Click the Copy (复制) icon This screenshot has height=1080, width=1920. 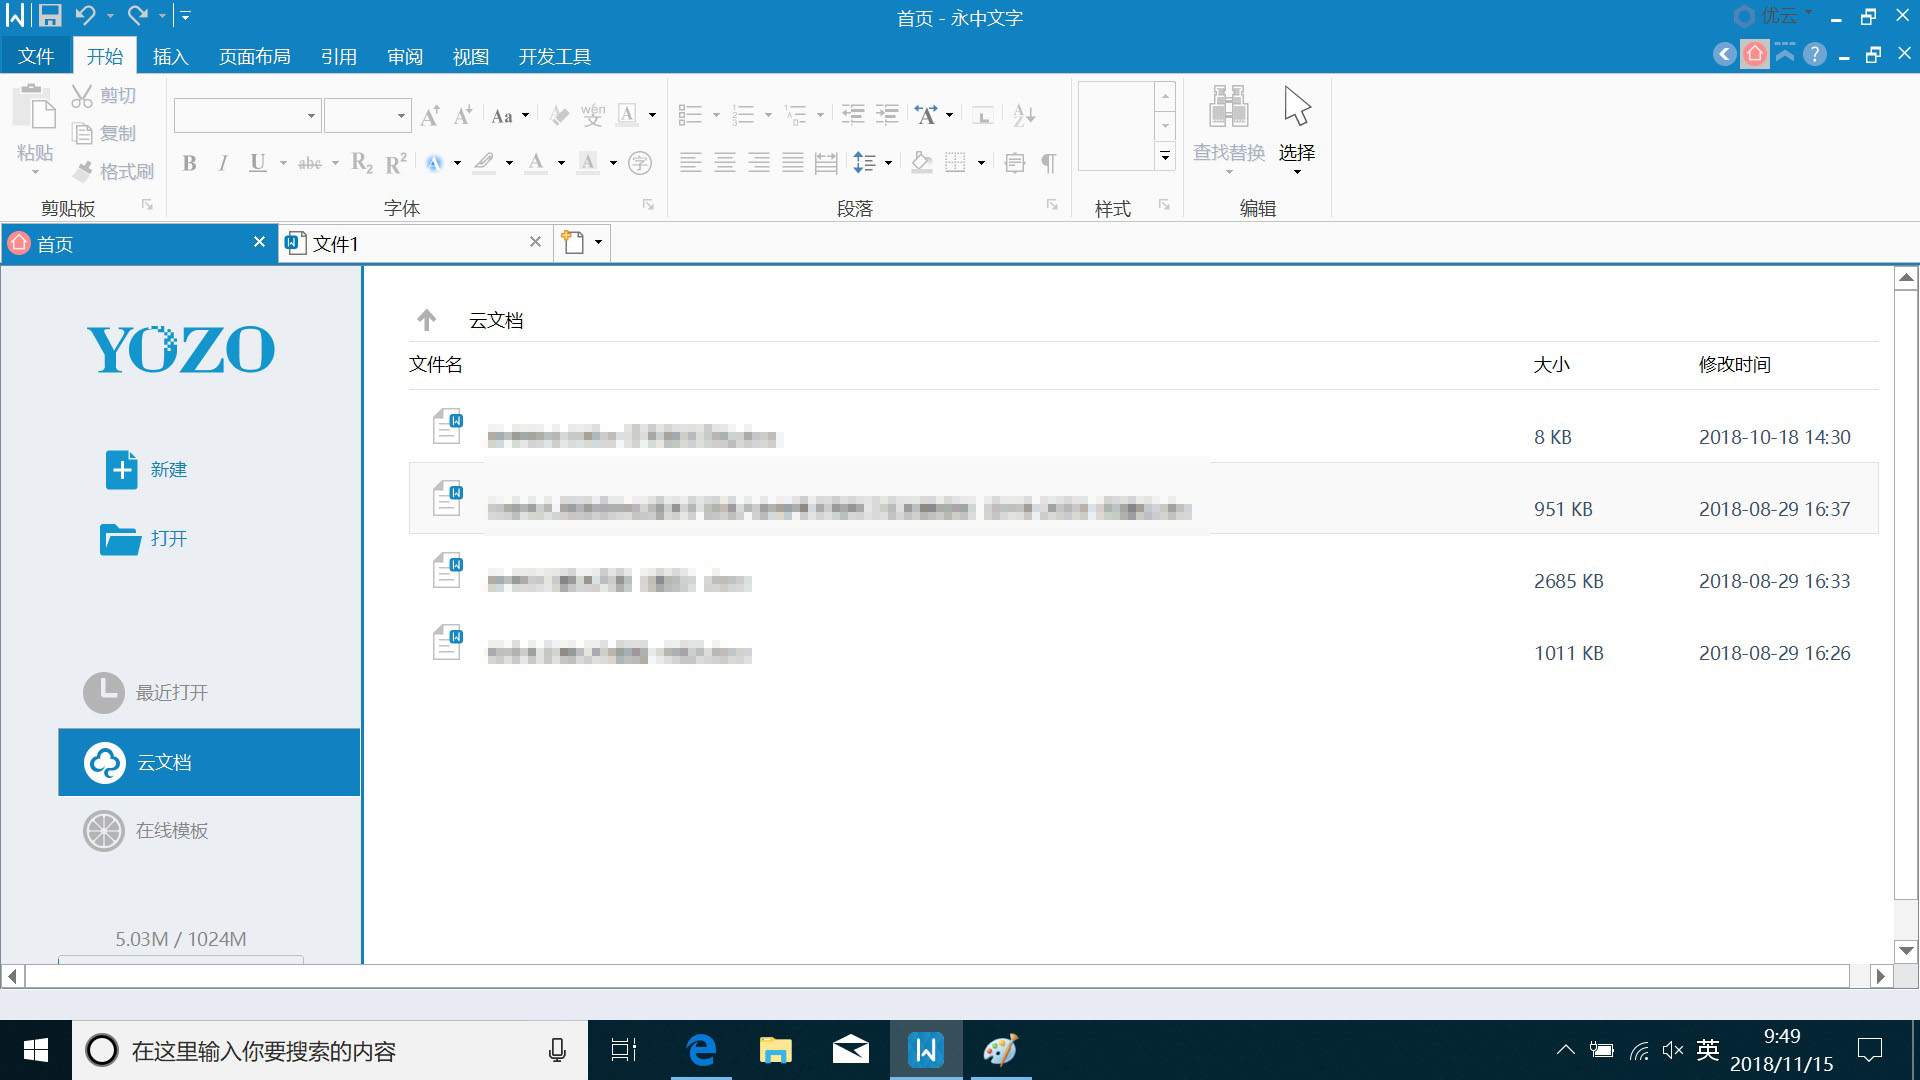click(83, 133)
